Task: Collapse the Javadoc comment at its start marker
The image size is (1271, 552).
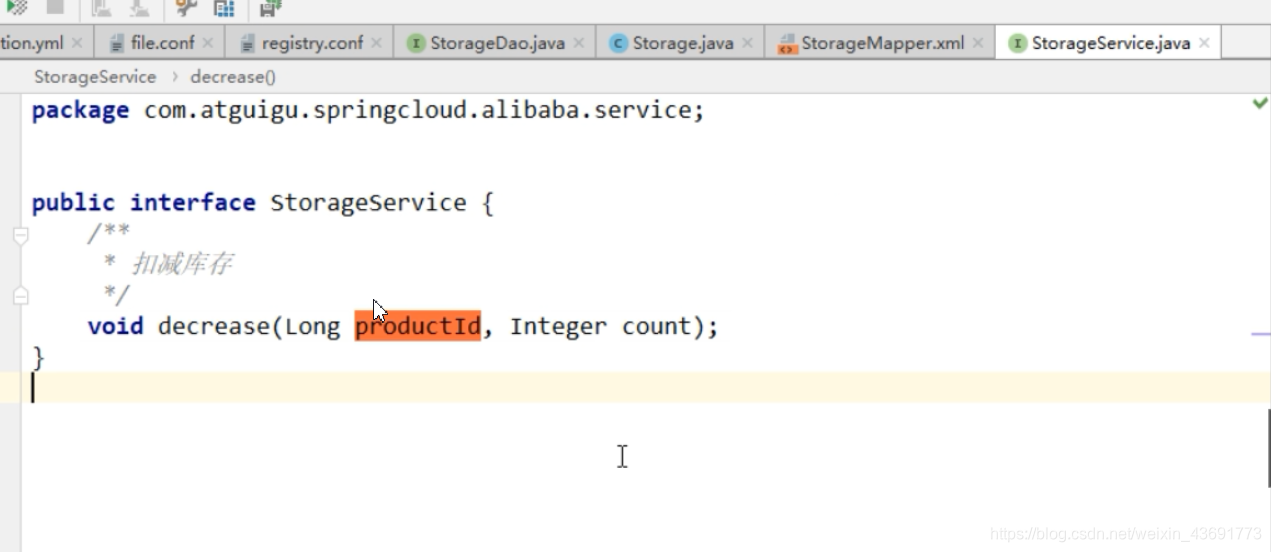Action: click(21, 236)
